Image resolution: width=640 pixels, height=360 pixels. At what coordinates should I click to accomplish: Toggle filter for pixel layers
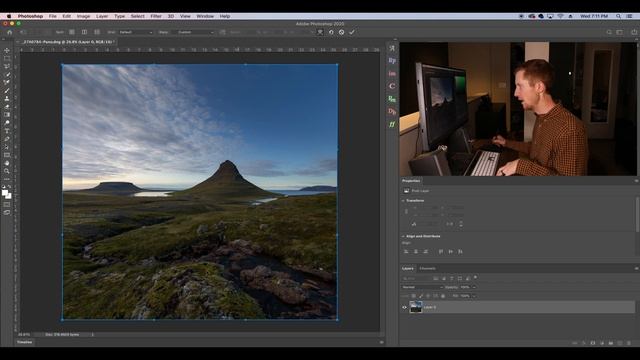(436, 278)
